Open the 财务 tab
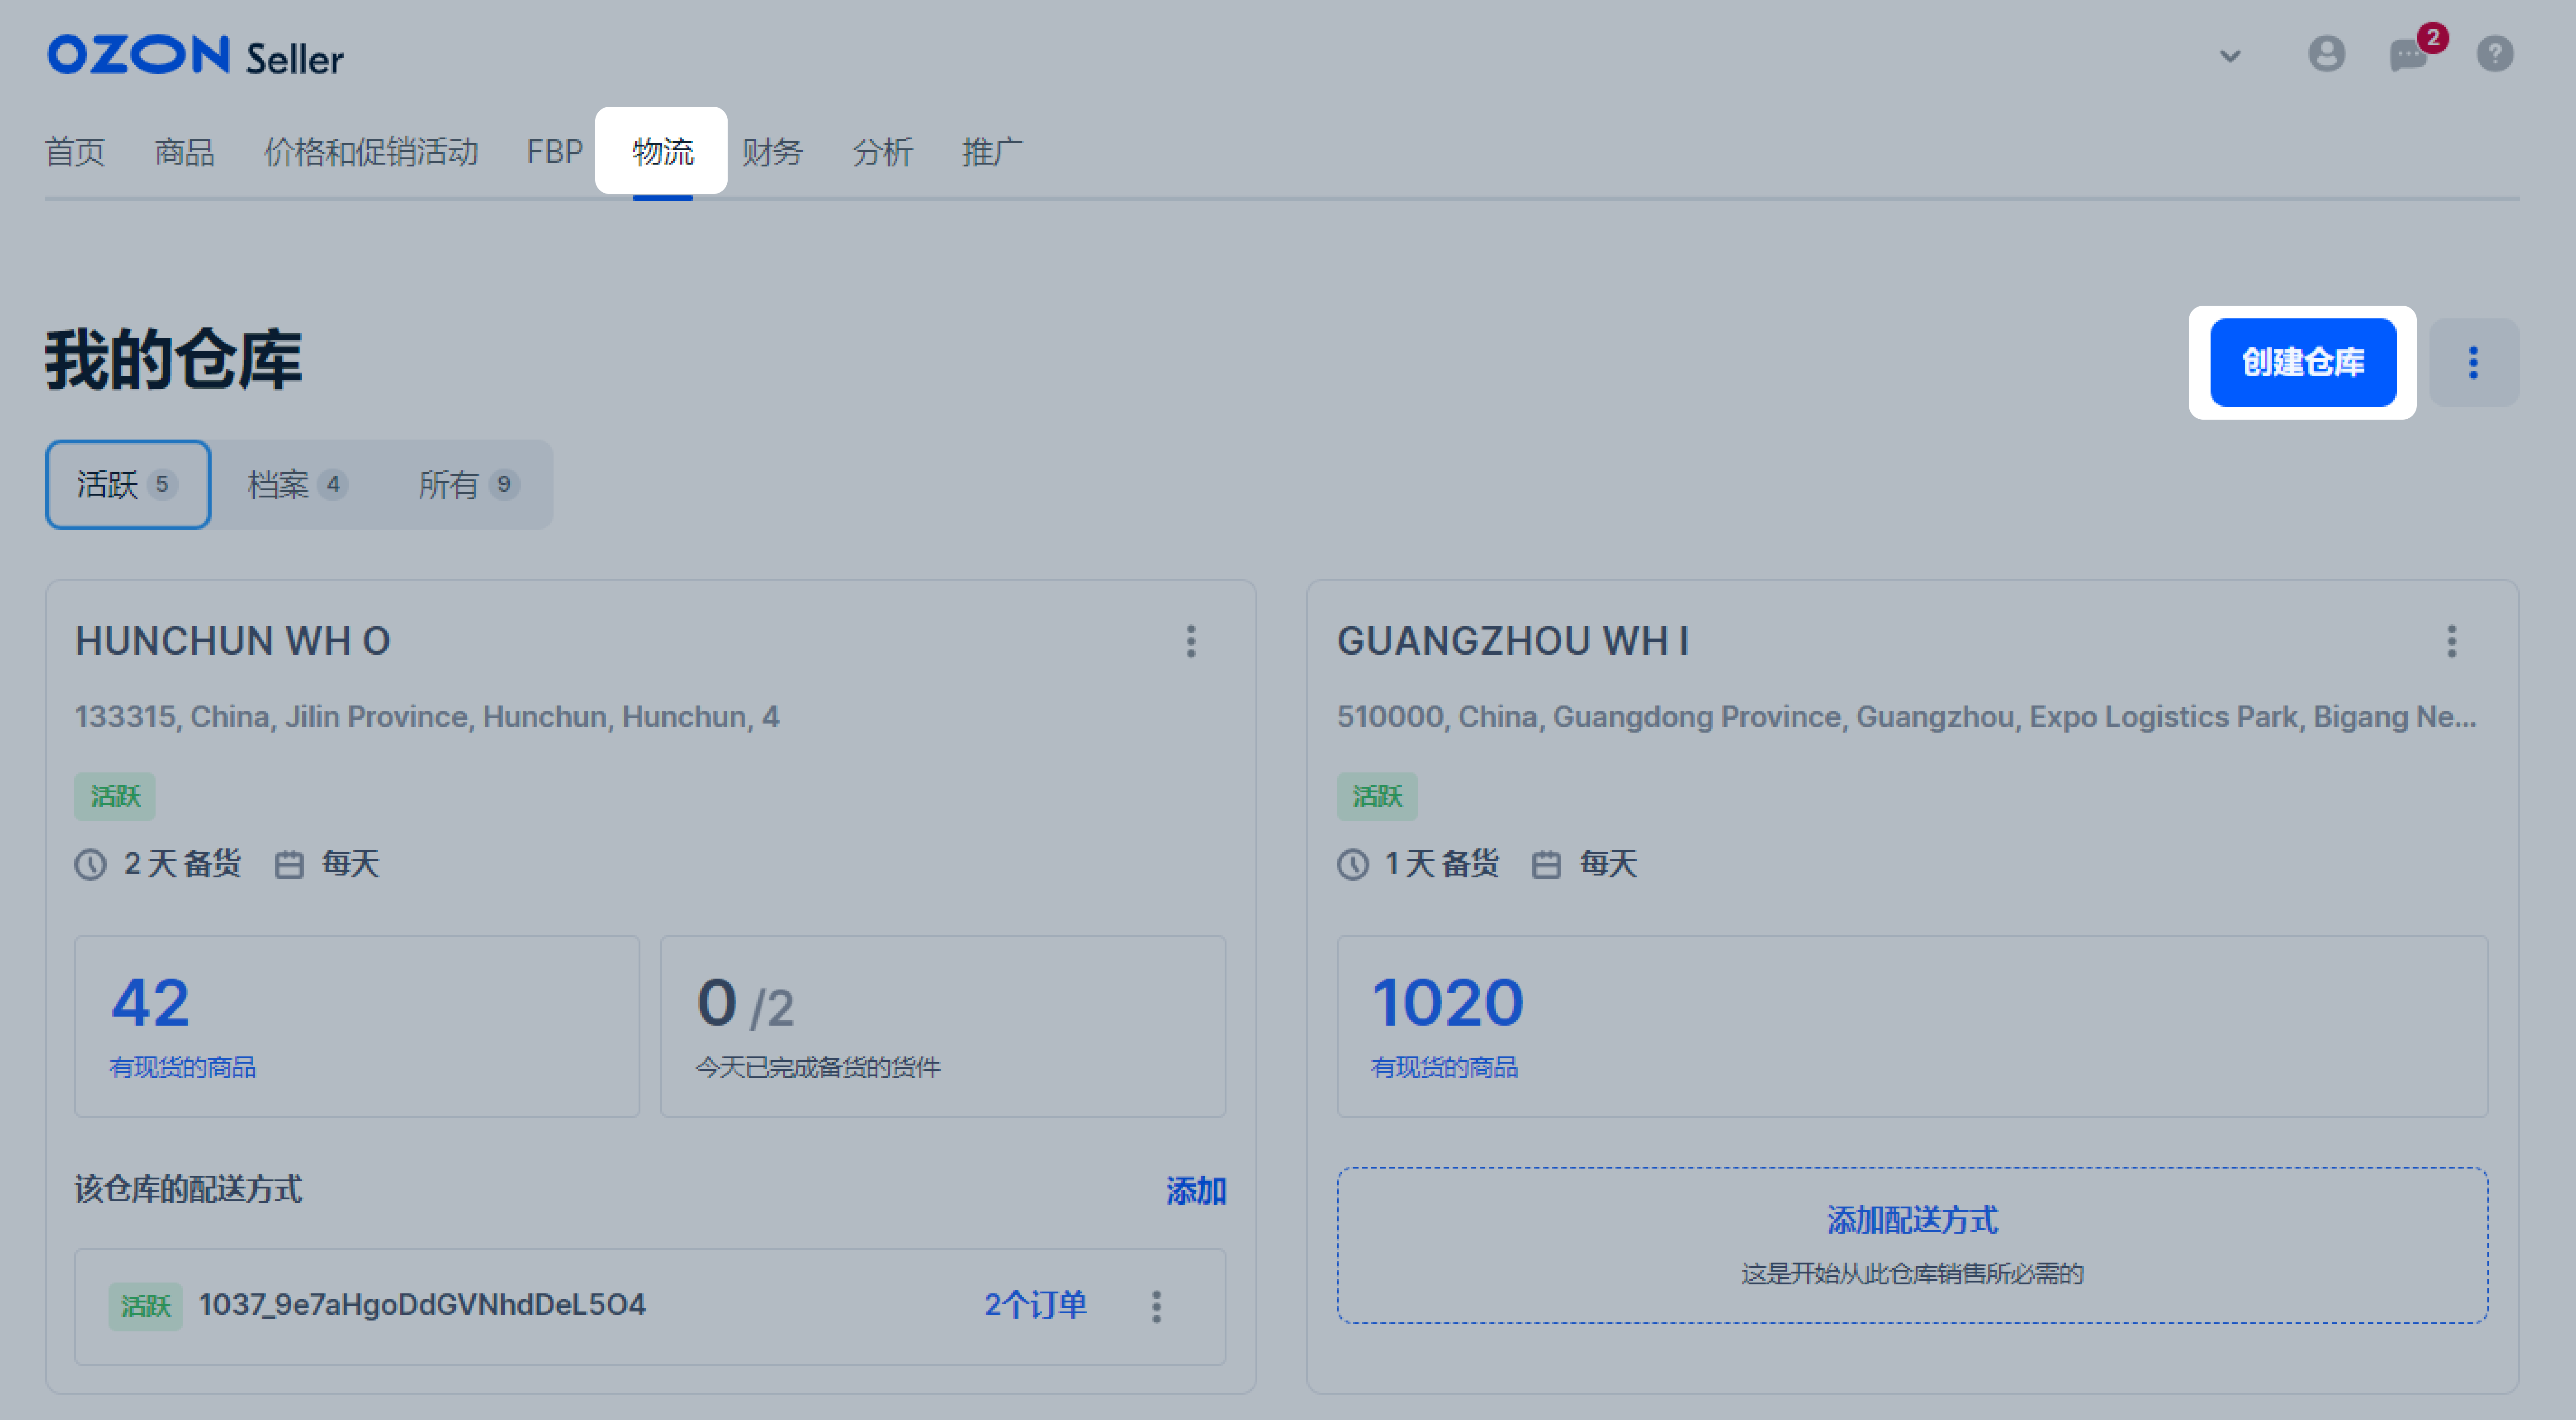The width and height of the screenshot is (2576, 1420). pos(773,152)
